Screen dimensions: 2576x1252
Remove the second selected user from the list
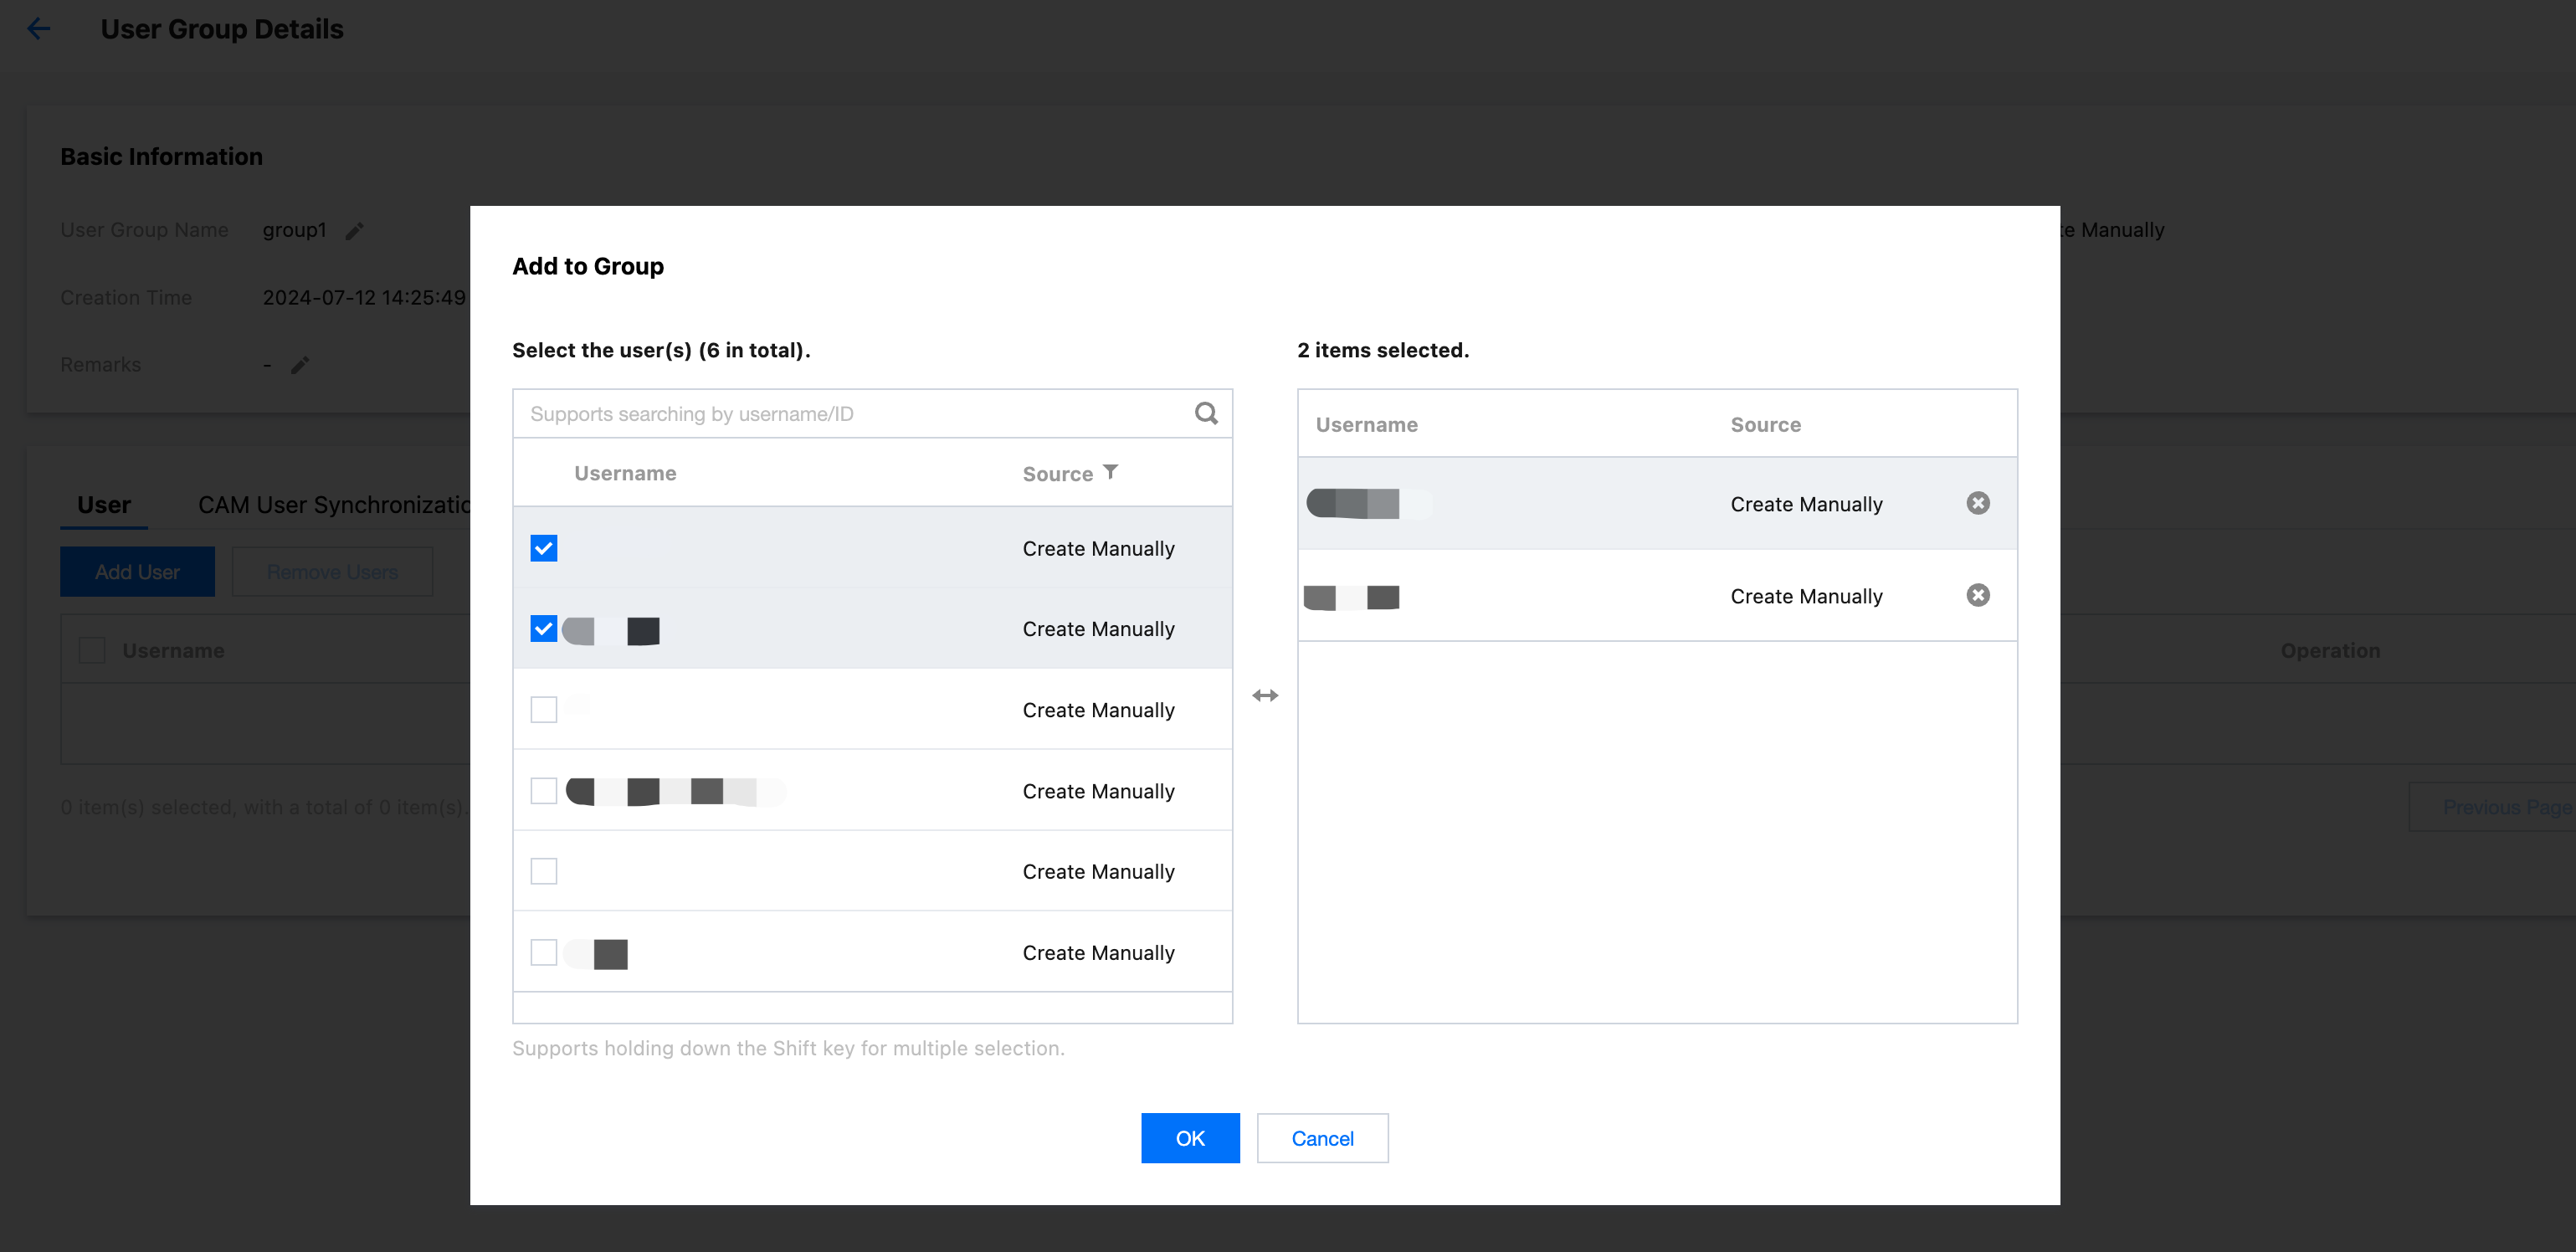pos(1977,595)
